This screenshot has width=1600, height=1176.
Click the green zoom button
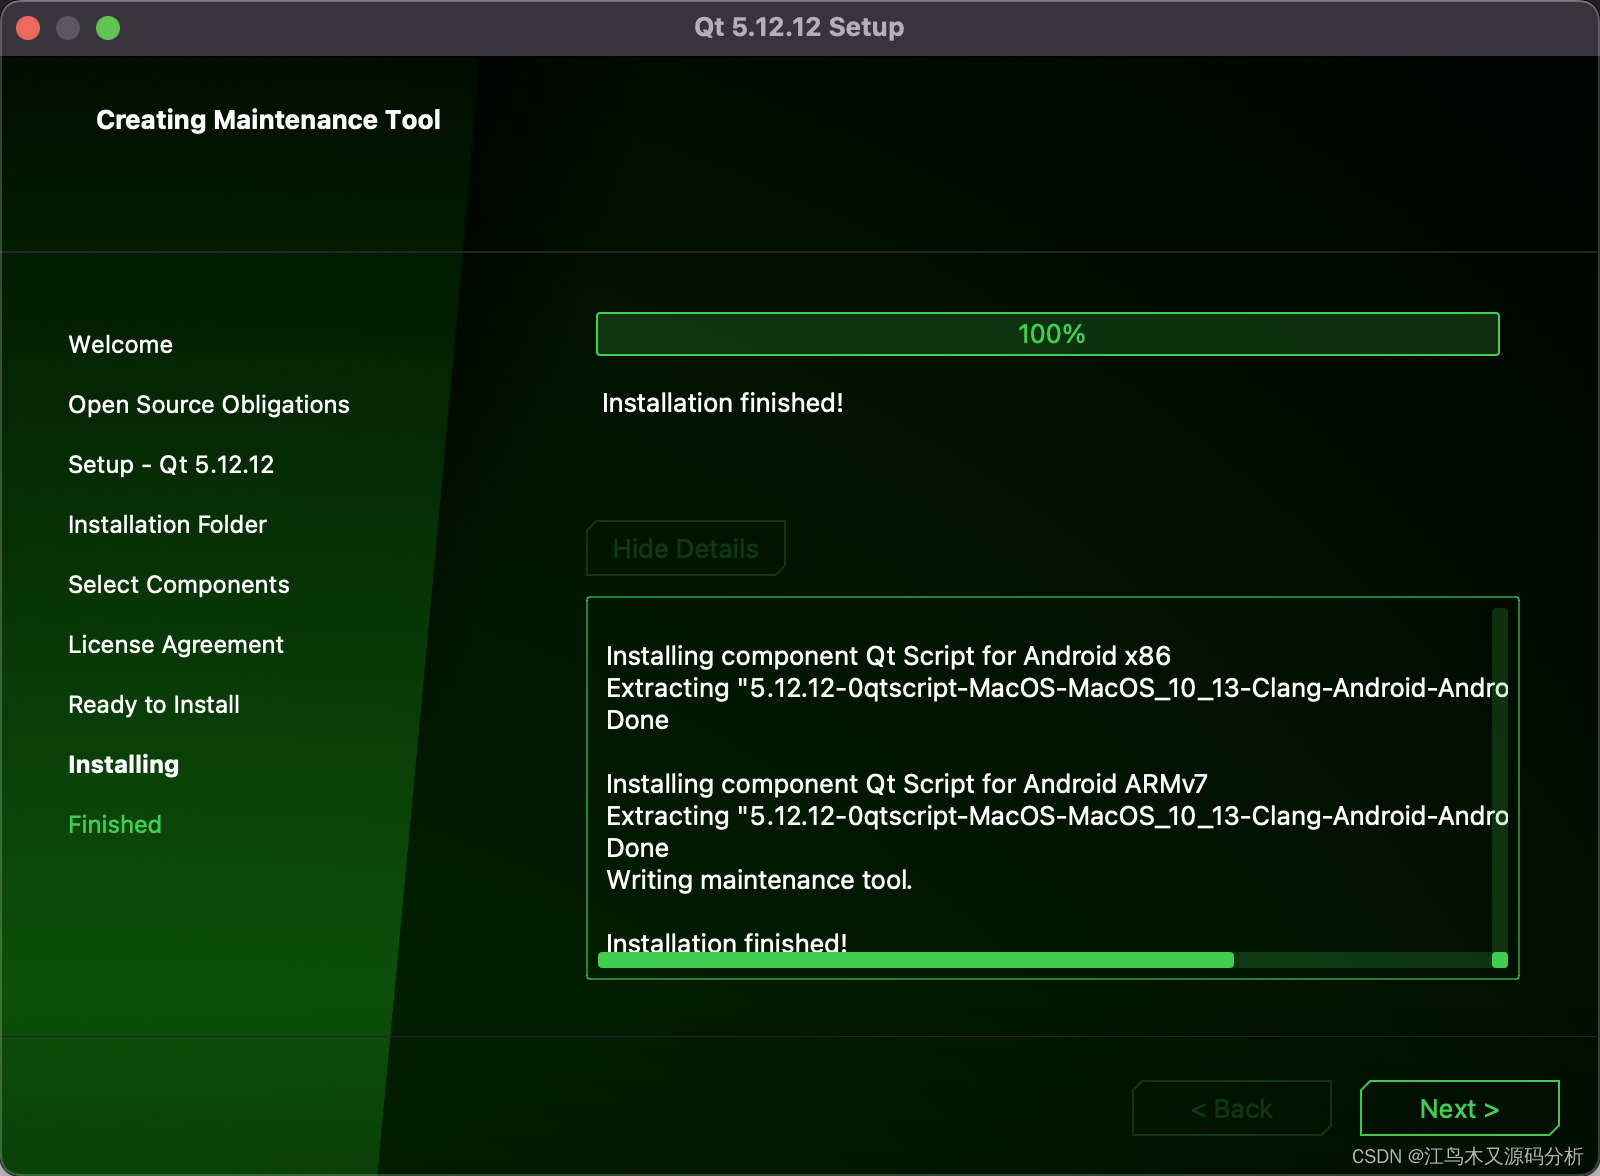(x=106, y=28)
